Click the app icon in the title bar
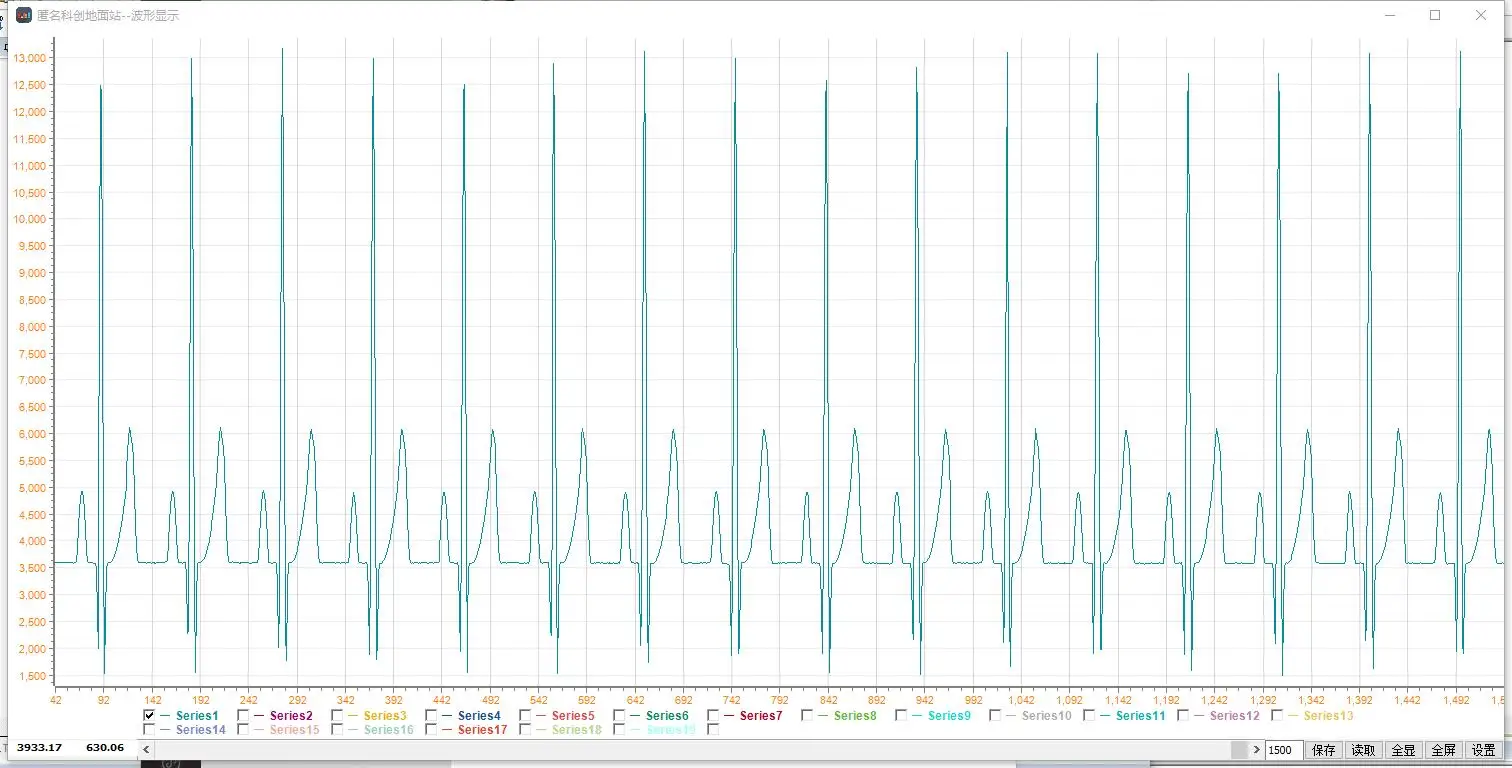This screenshot has height=768, width=1512. click(x=24, y=15)
